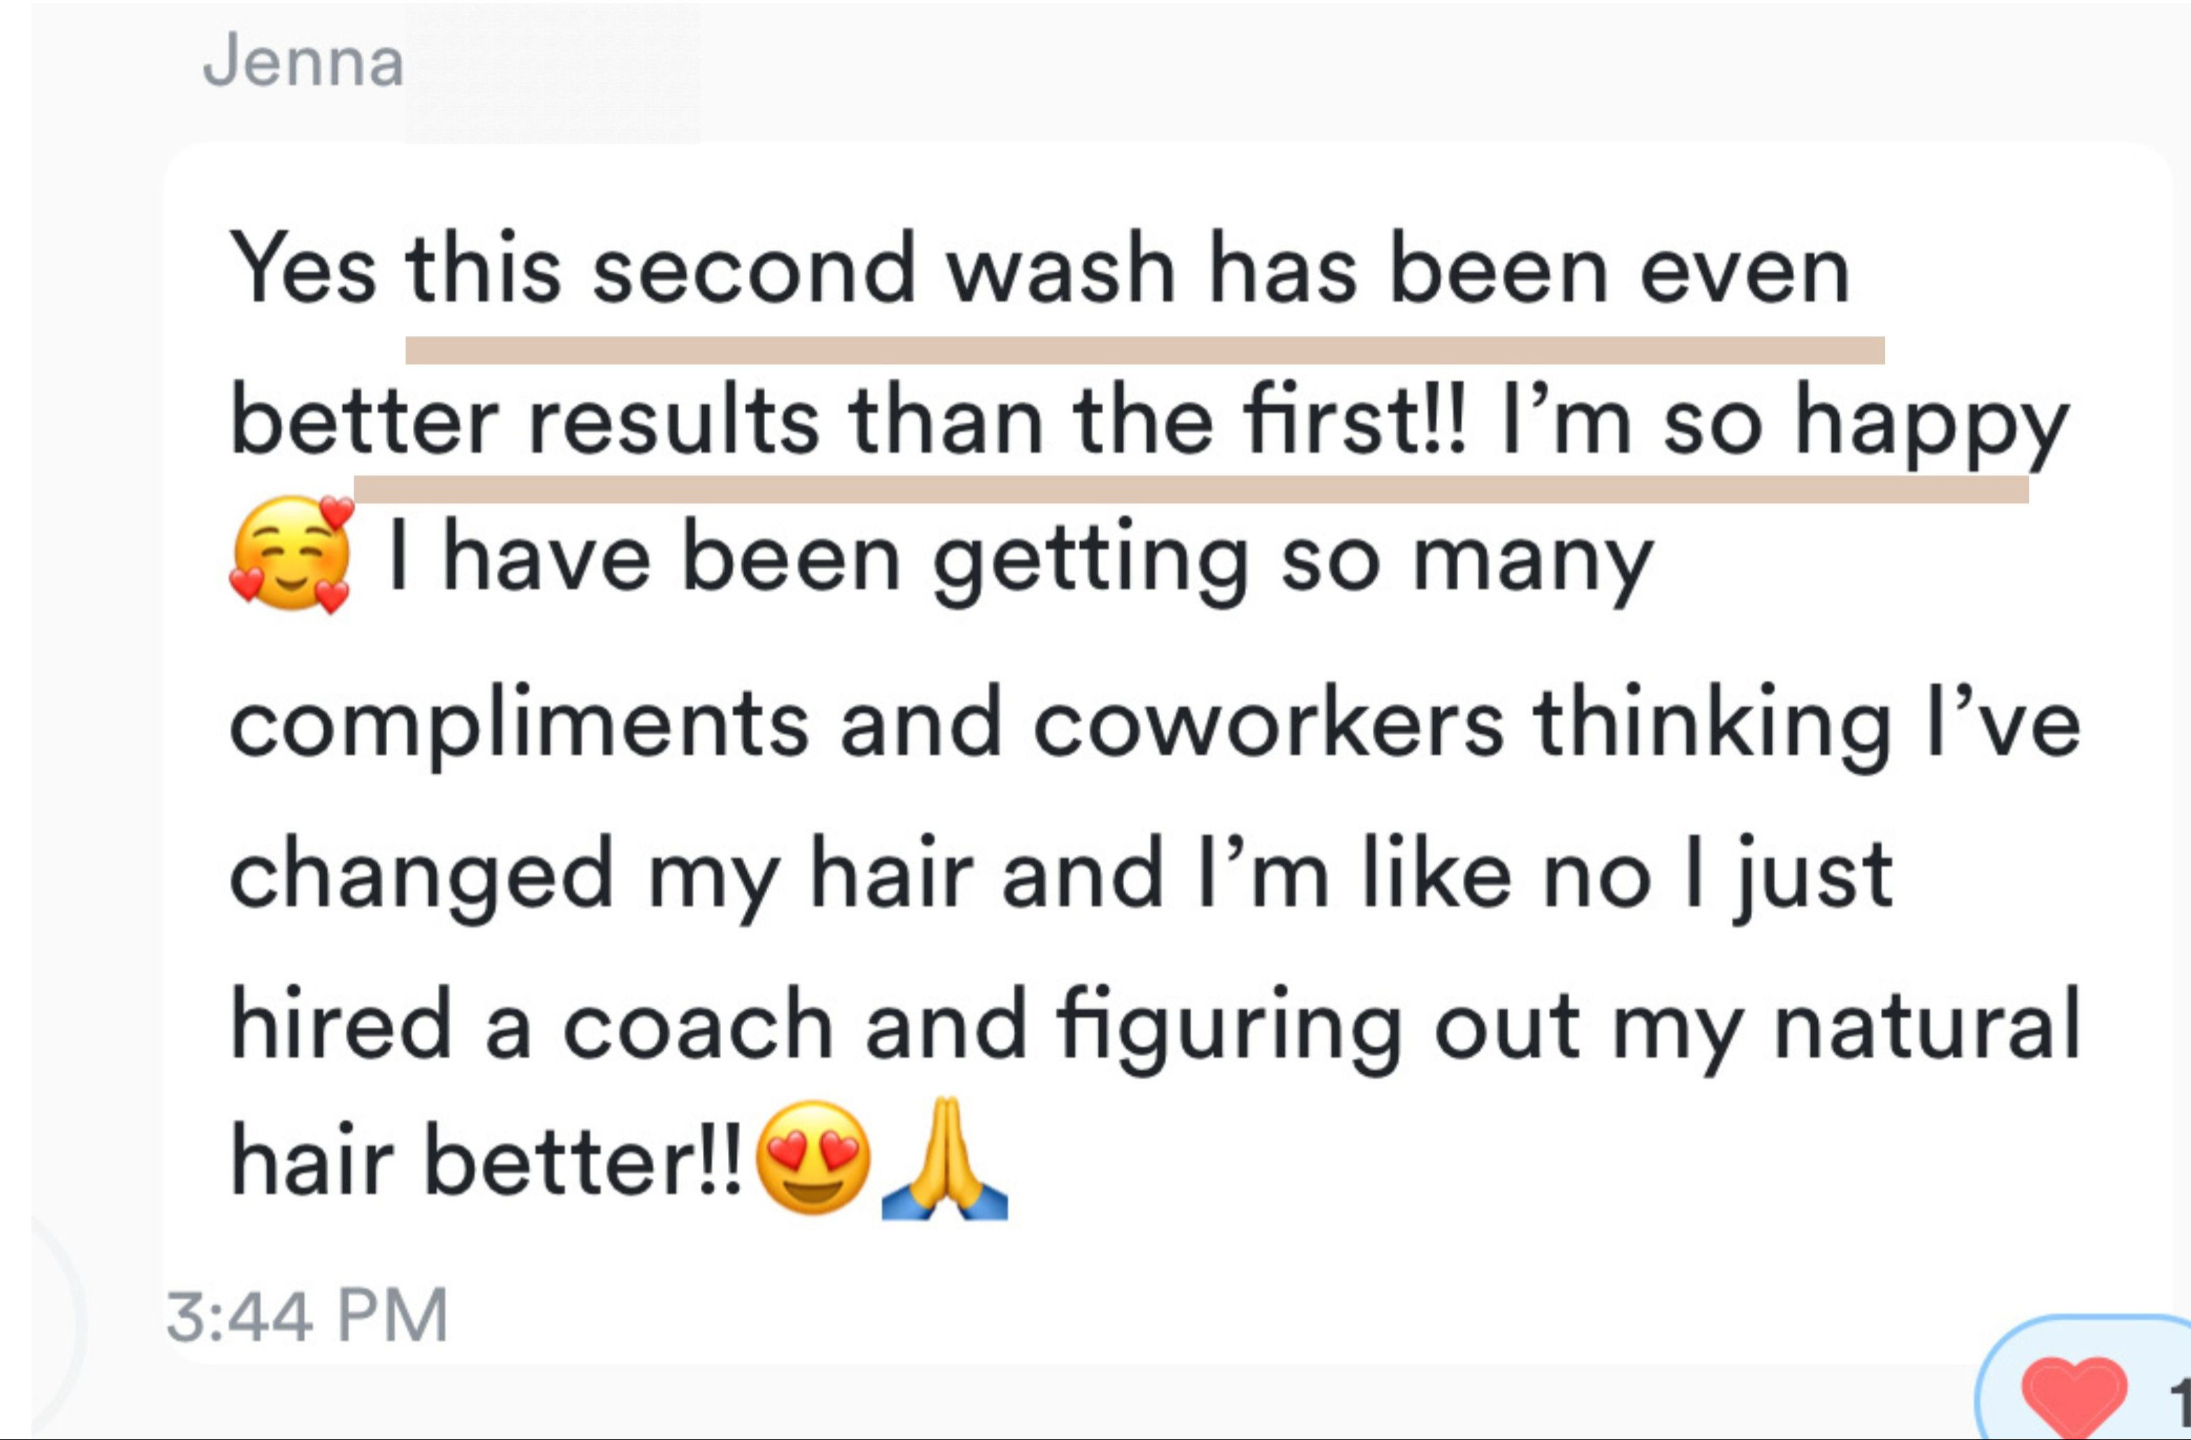Click the words 'hair better!!' on the last line
Image resolution: width=2191 pixels, height=1440 pixels.
click(x=486, y=1160)
